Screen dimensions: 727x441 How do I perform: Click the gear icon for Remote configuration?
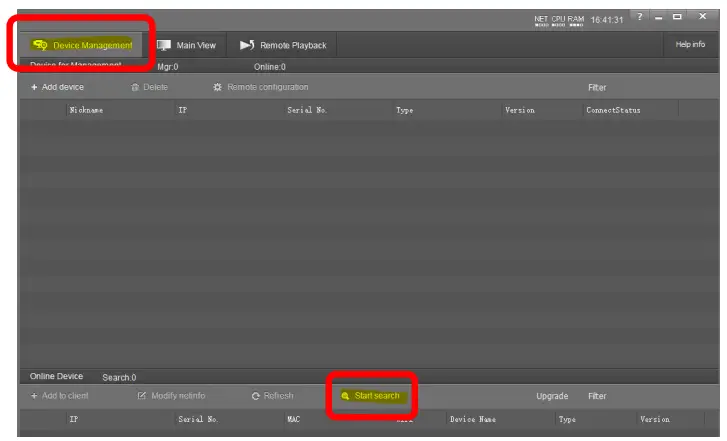tap(217, 87)
